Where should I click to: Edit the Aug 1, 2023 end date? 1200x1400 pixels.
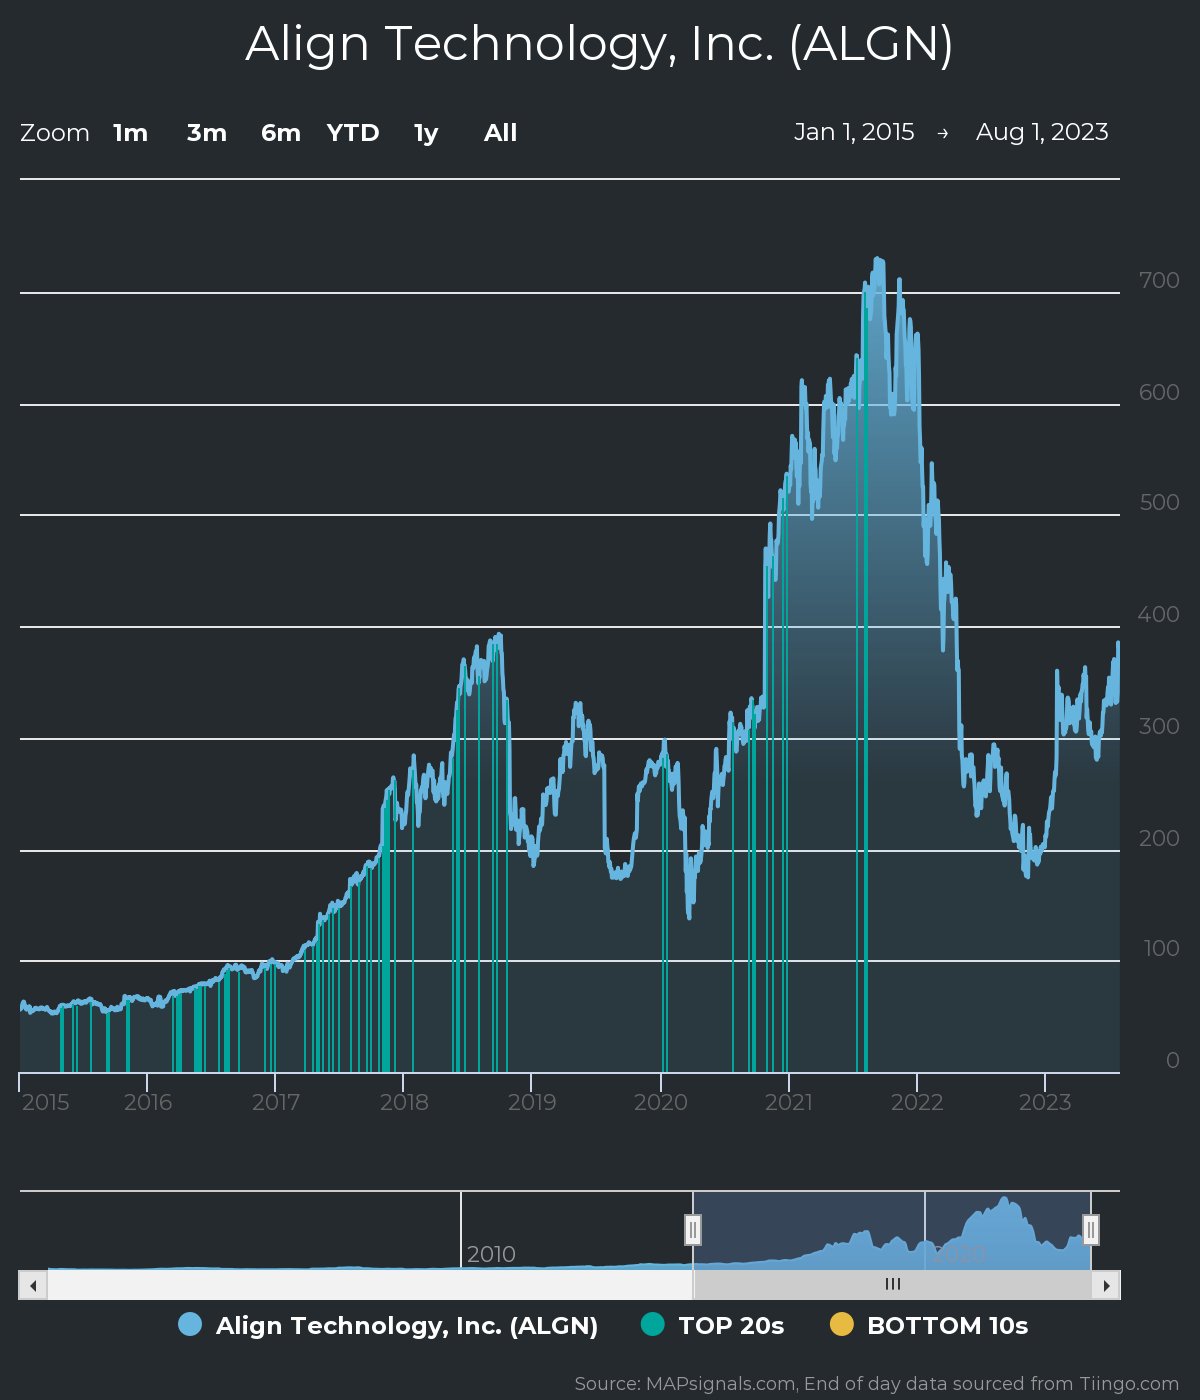(x=1042, y=132)
